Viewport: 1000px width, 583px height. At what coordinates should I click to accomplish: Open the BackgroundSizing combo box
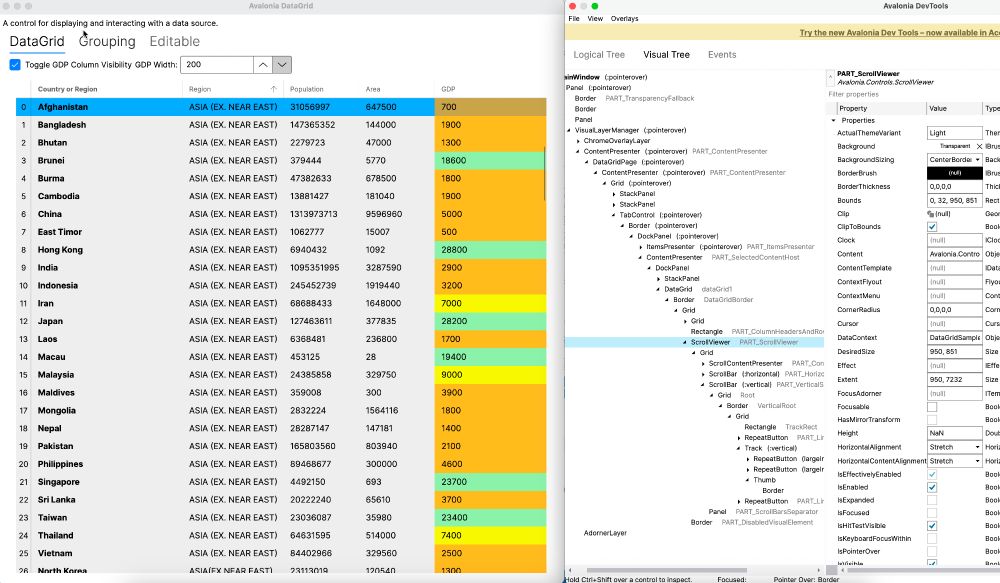(955, 159)
